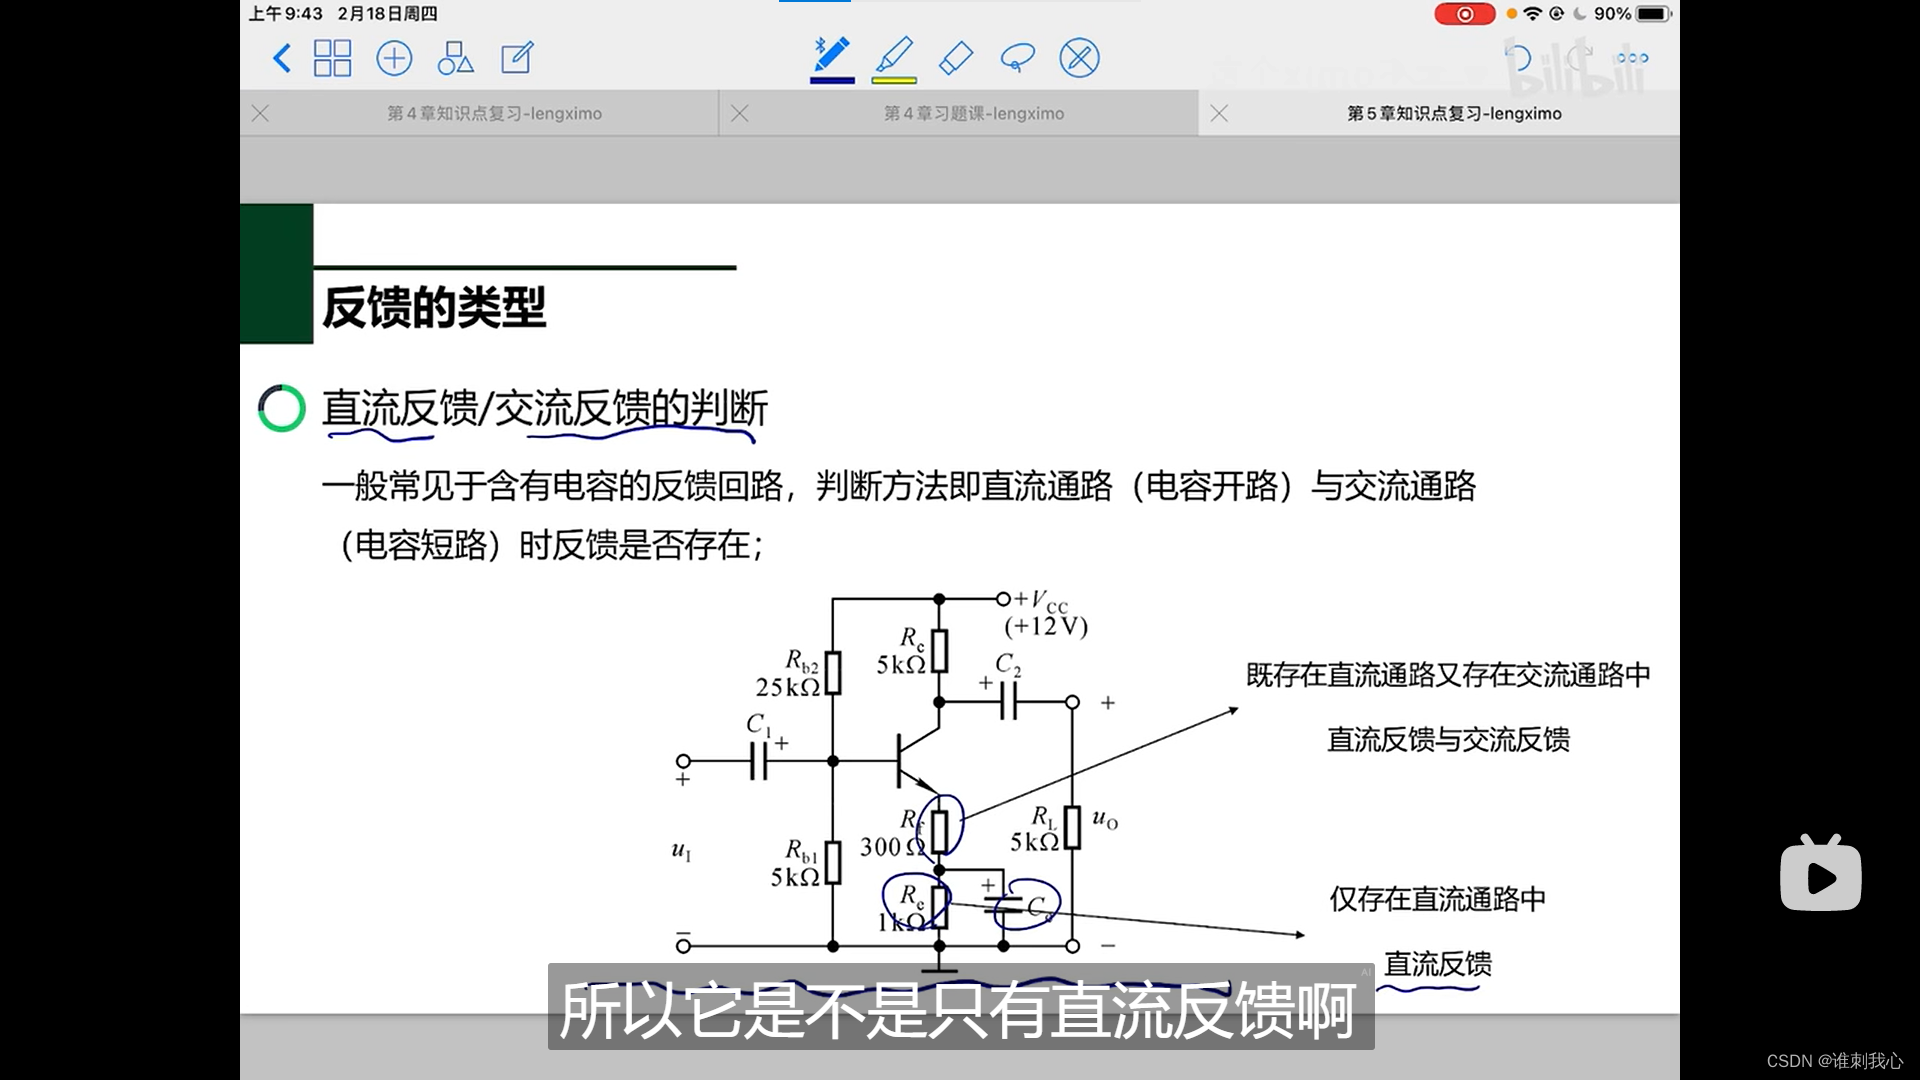
Task: Open the three-dots more options menu
Action: point(1632,58)
